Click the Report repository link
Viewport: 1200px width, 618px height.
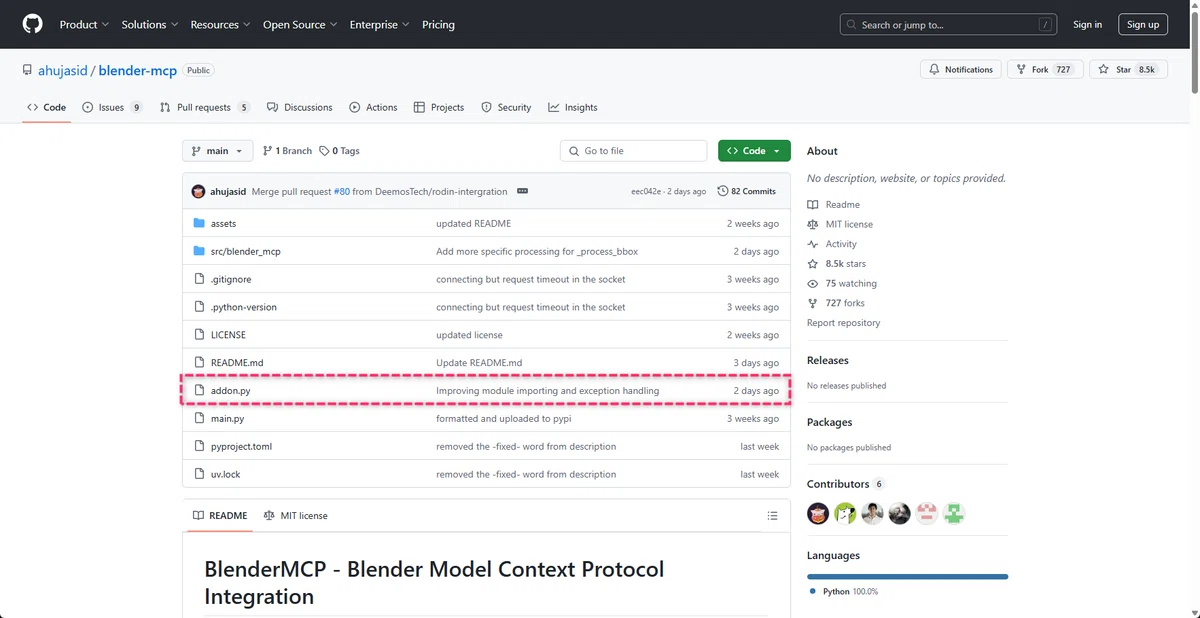click(844, 323)
